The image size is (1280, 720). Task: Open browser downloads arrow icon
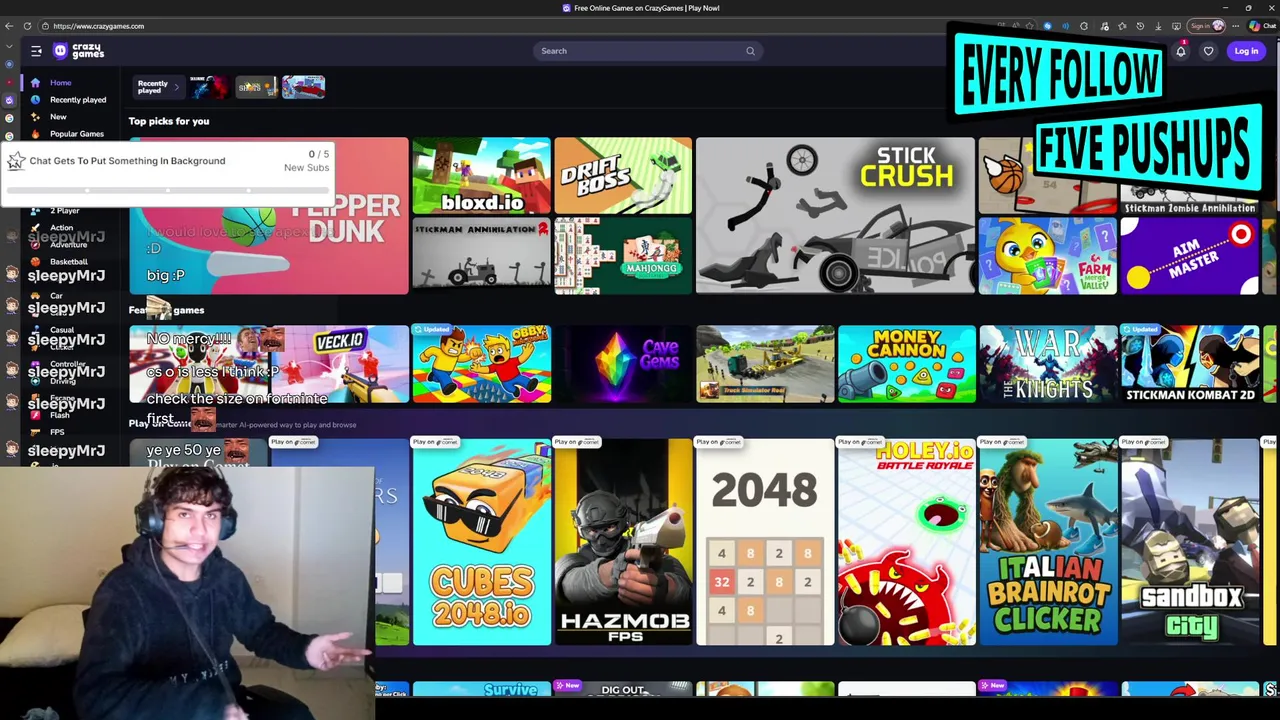[x=1158, y=26]
